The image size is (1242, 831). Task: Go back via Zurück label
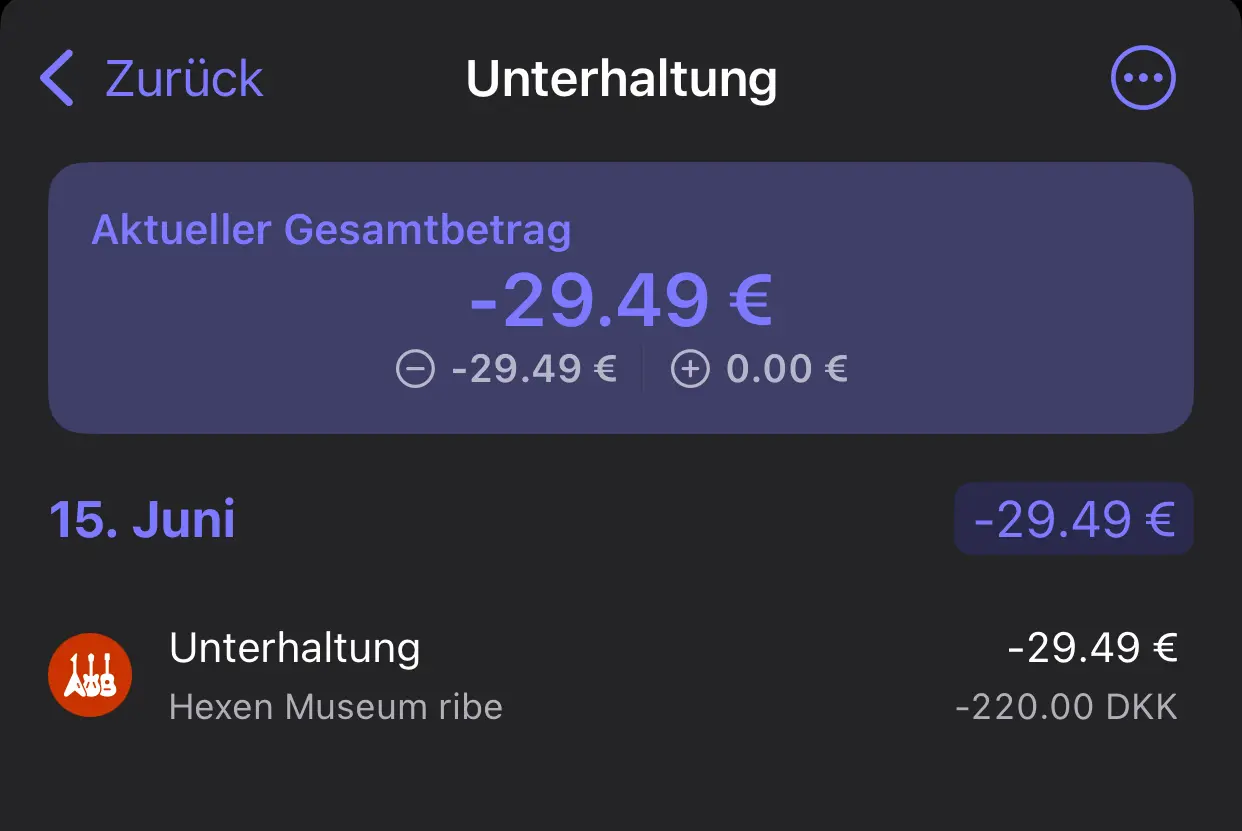point(184,79)
